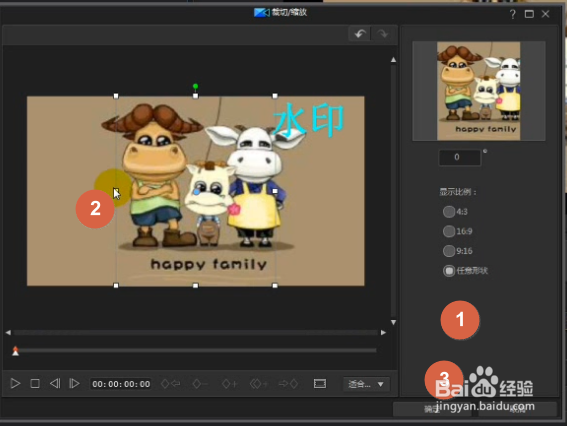Click the rotation degree input showing 0

tap(460, 157)
